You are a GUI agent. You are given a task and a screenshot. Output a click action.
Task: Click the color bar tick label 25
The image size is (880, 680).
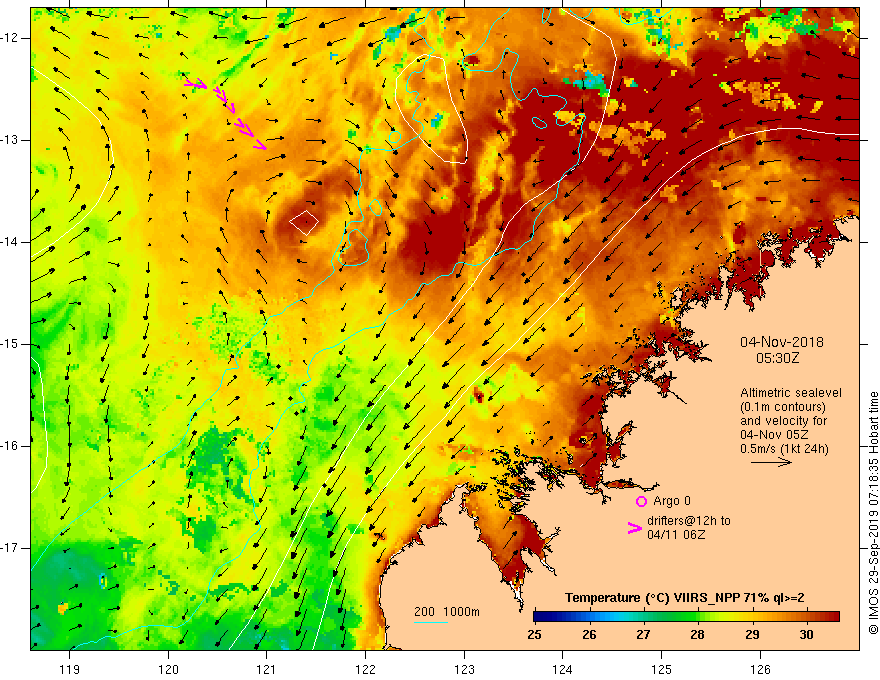click(x=534, y=635)
